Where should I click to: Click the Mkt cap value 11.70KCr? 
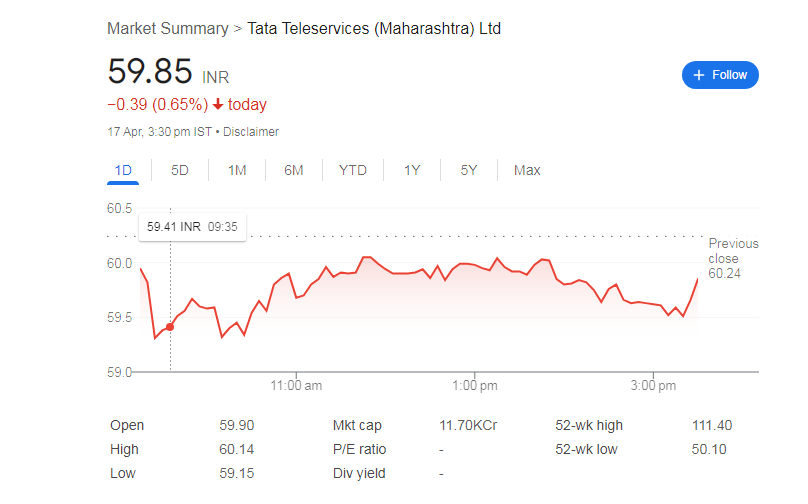coord(468,425)
